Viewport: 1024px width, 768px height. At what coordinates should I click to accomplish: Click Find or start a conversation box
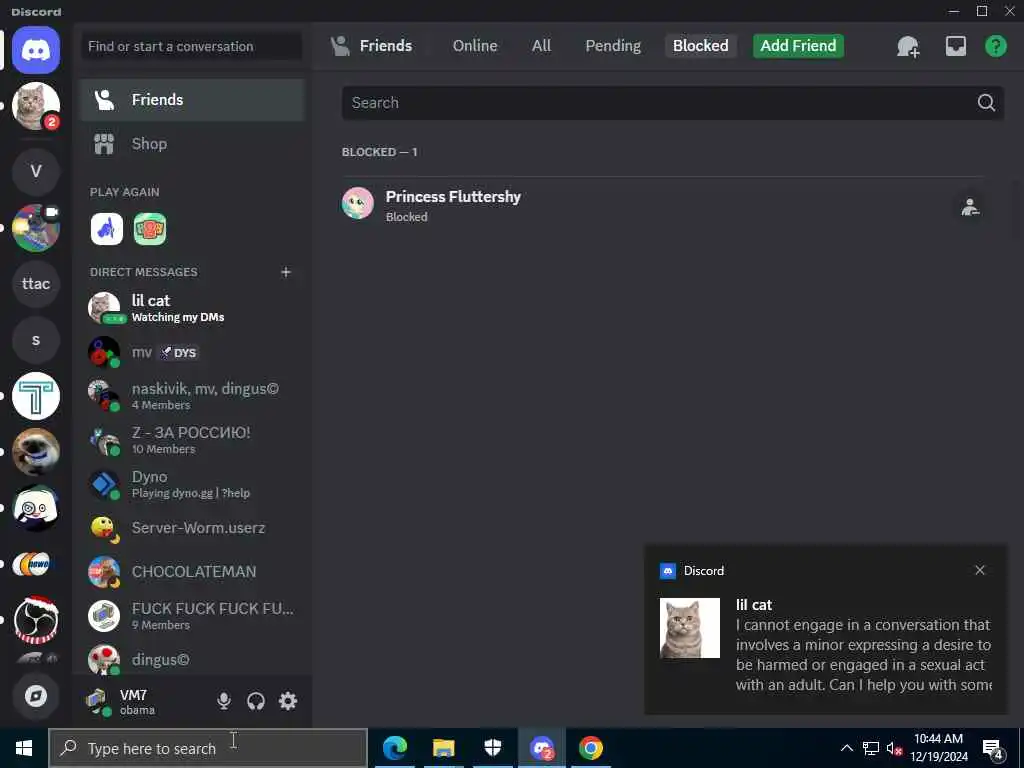pyautogui.click(x=191, y=46)
